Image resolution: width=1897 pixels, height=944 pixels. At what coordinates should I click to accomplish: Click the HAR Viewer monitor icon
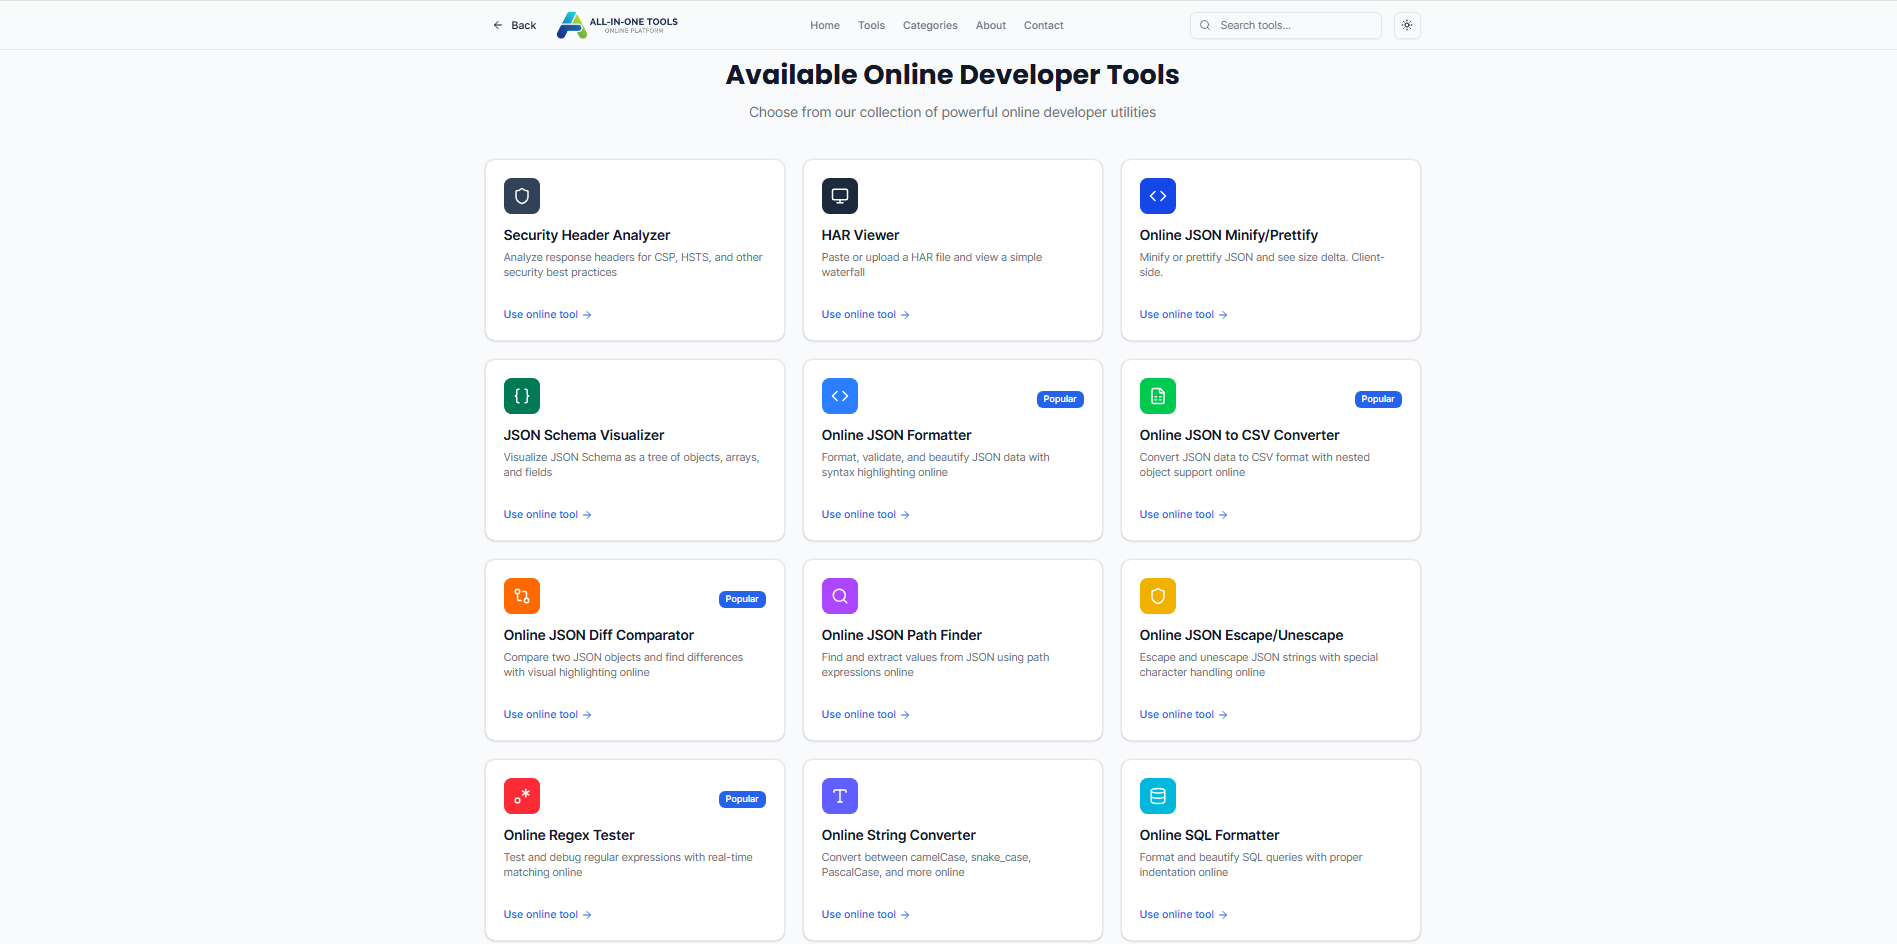click(x=839, y=196)
